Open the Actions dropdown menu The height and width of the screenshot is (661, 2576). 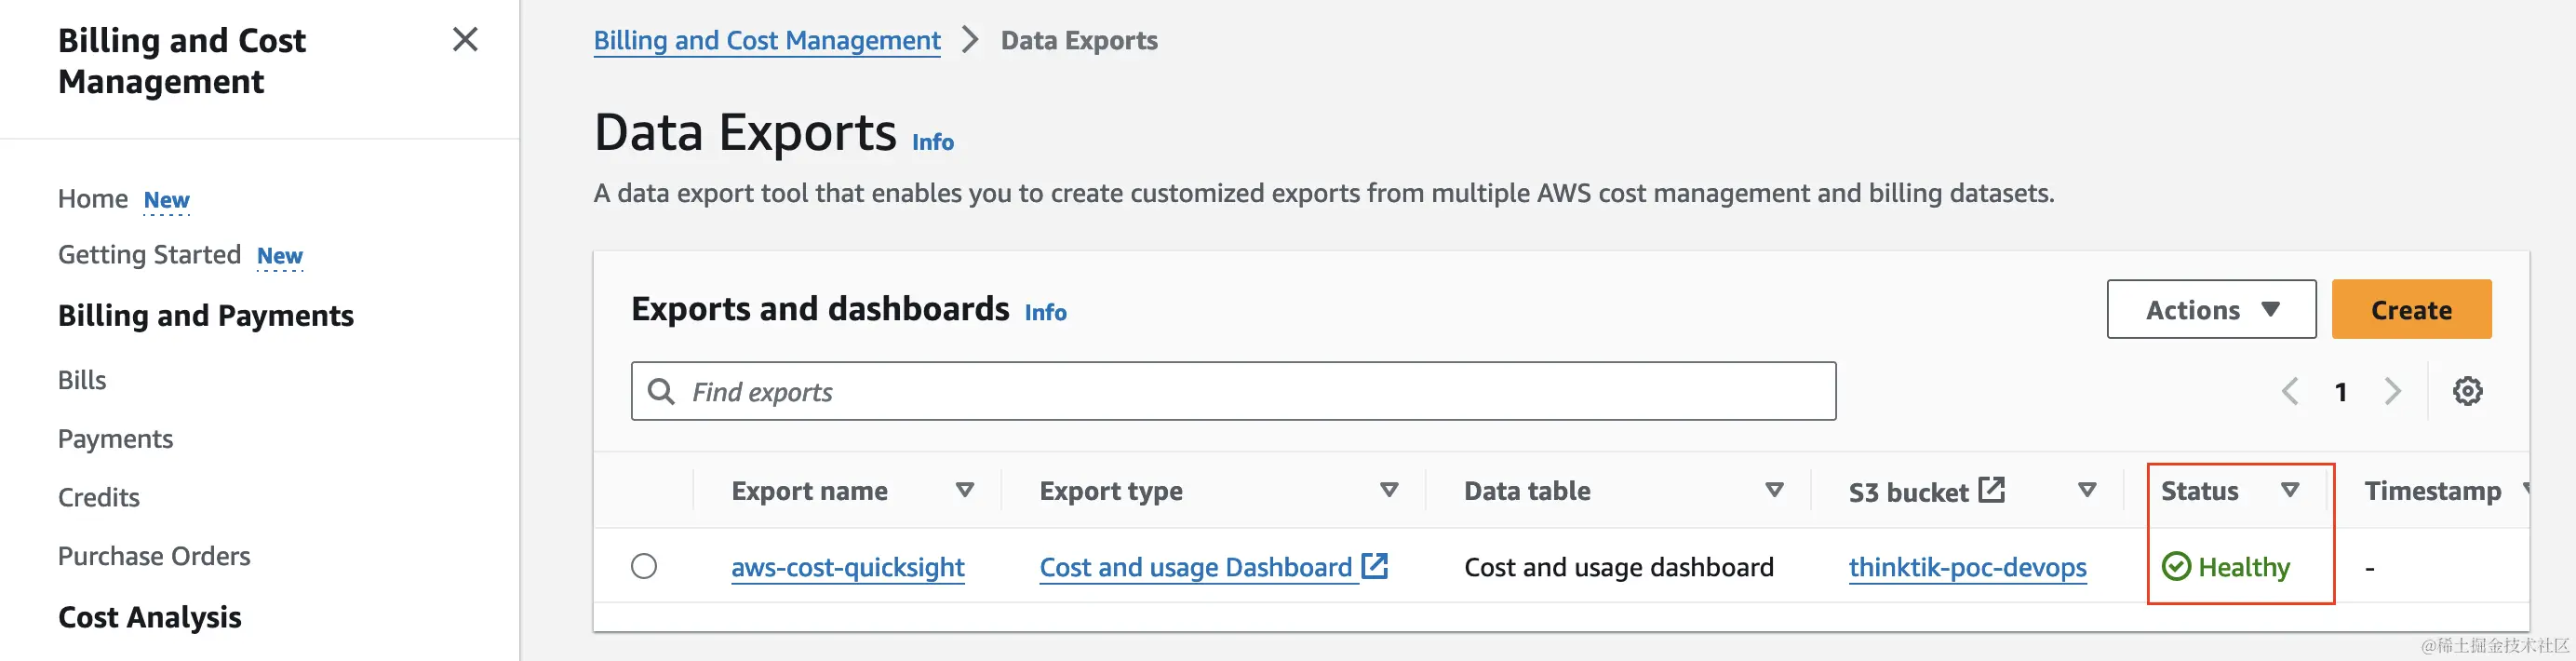point(2211,310)
